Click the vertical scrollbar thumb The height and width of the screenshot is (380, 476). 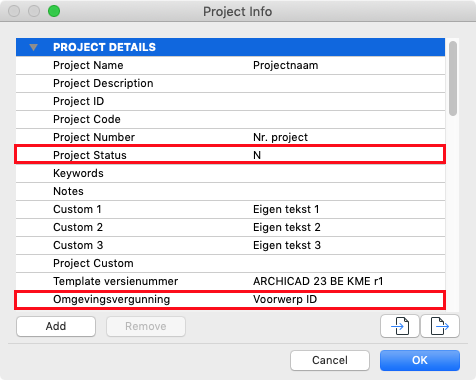click(x=453, y=79)
